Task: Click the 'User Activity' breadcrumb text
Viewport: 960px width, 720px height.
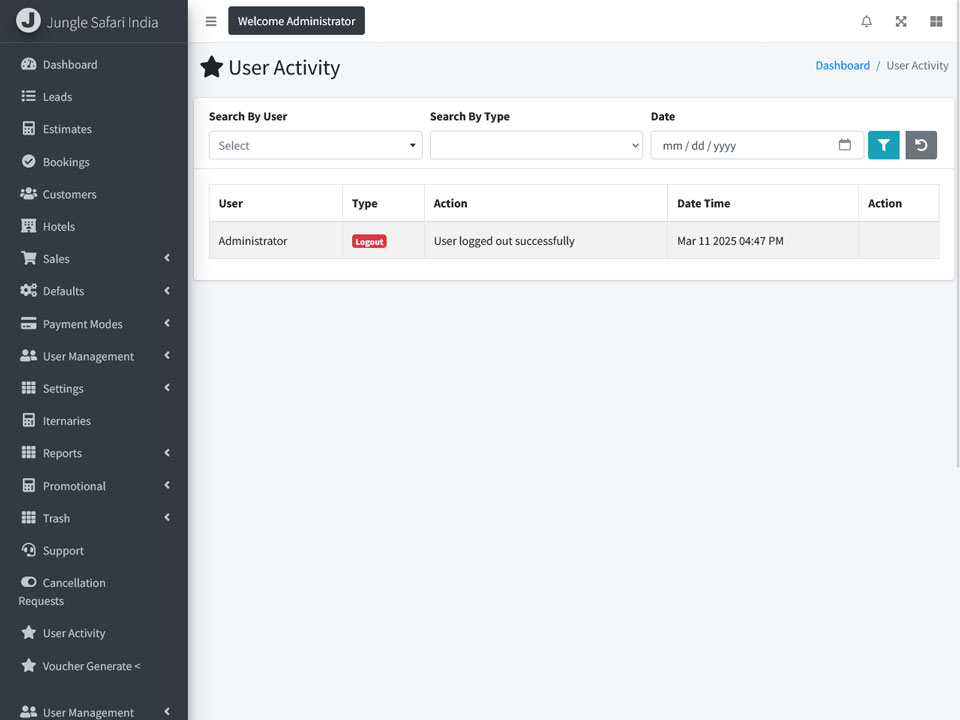Action: coord(917,66)
